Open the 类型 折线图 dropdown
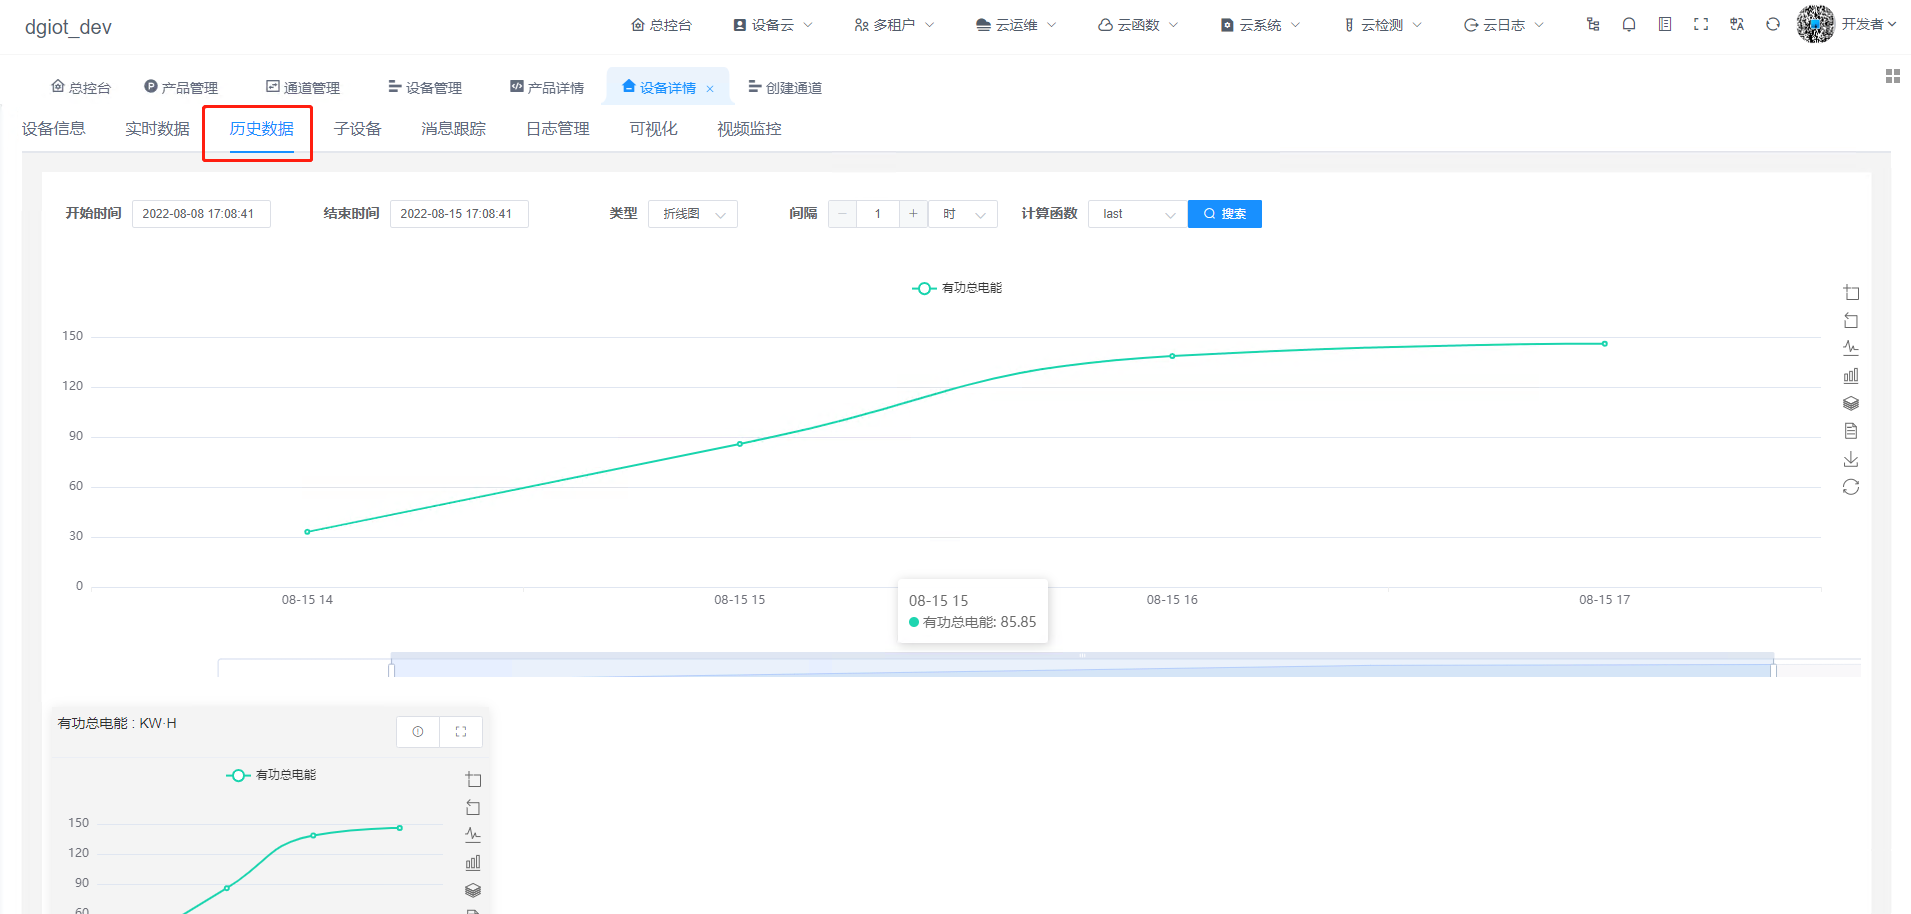This screenshot has width=1911, height=914. pos(693,214)
